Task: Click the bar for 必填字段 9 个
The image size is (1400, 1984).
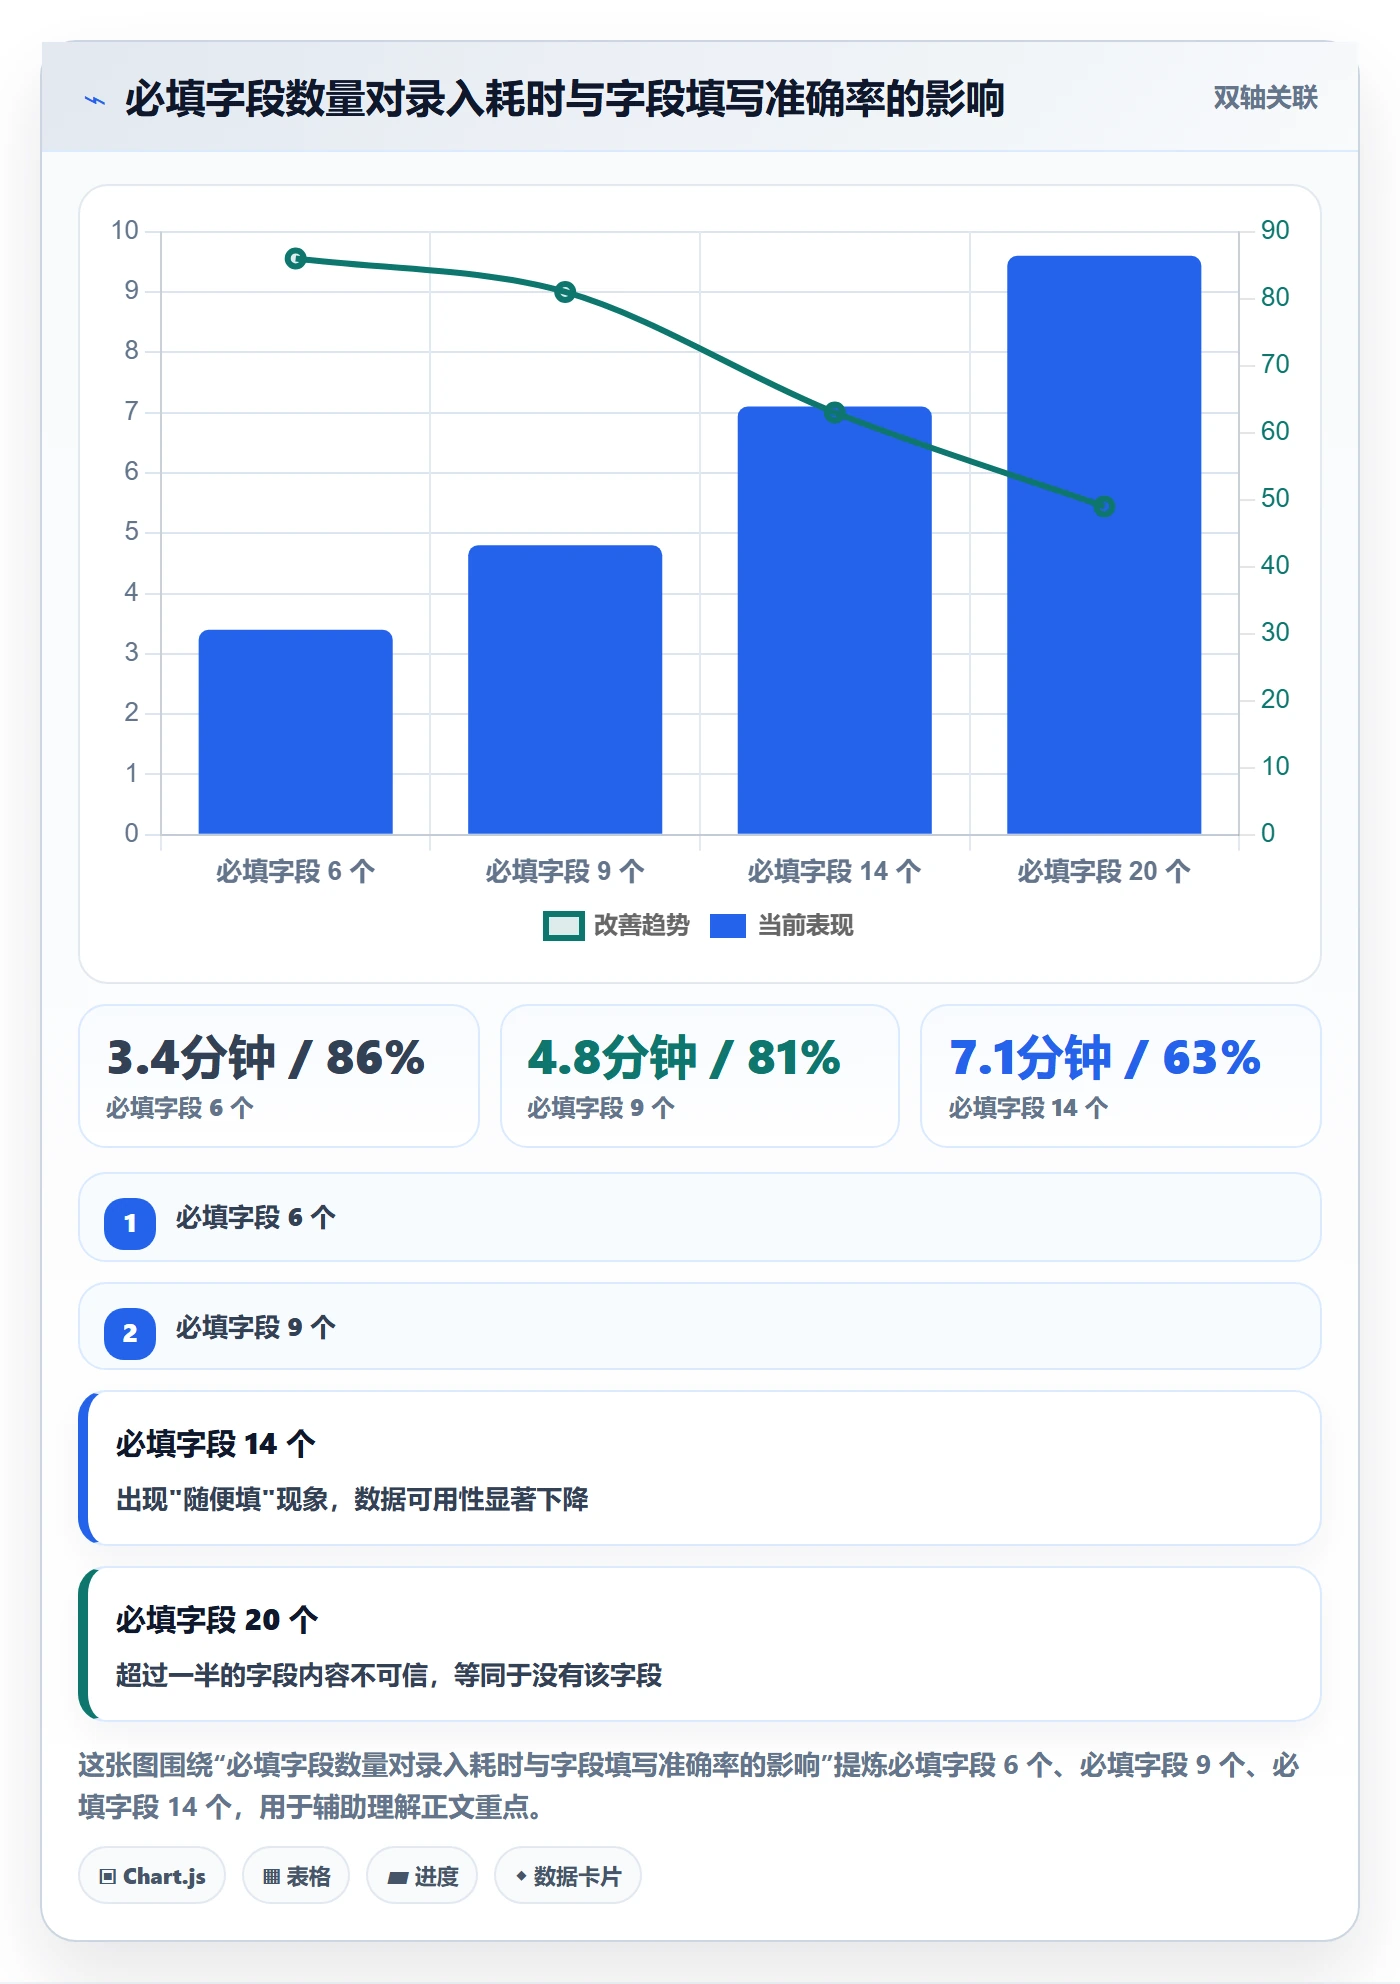Action: [x=565, y=690]
